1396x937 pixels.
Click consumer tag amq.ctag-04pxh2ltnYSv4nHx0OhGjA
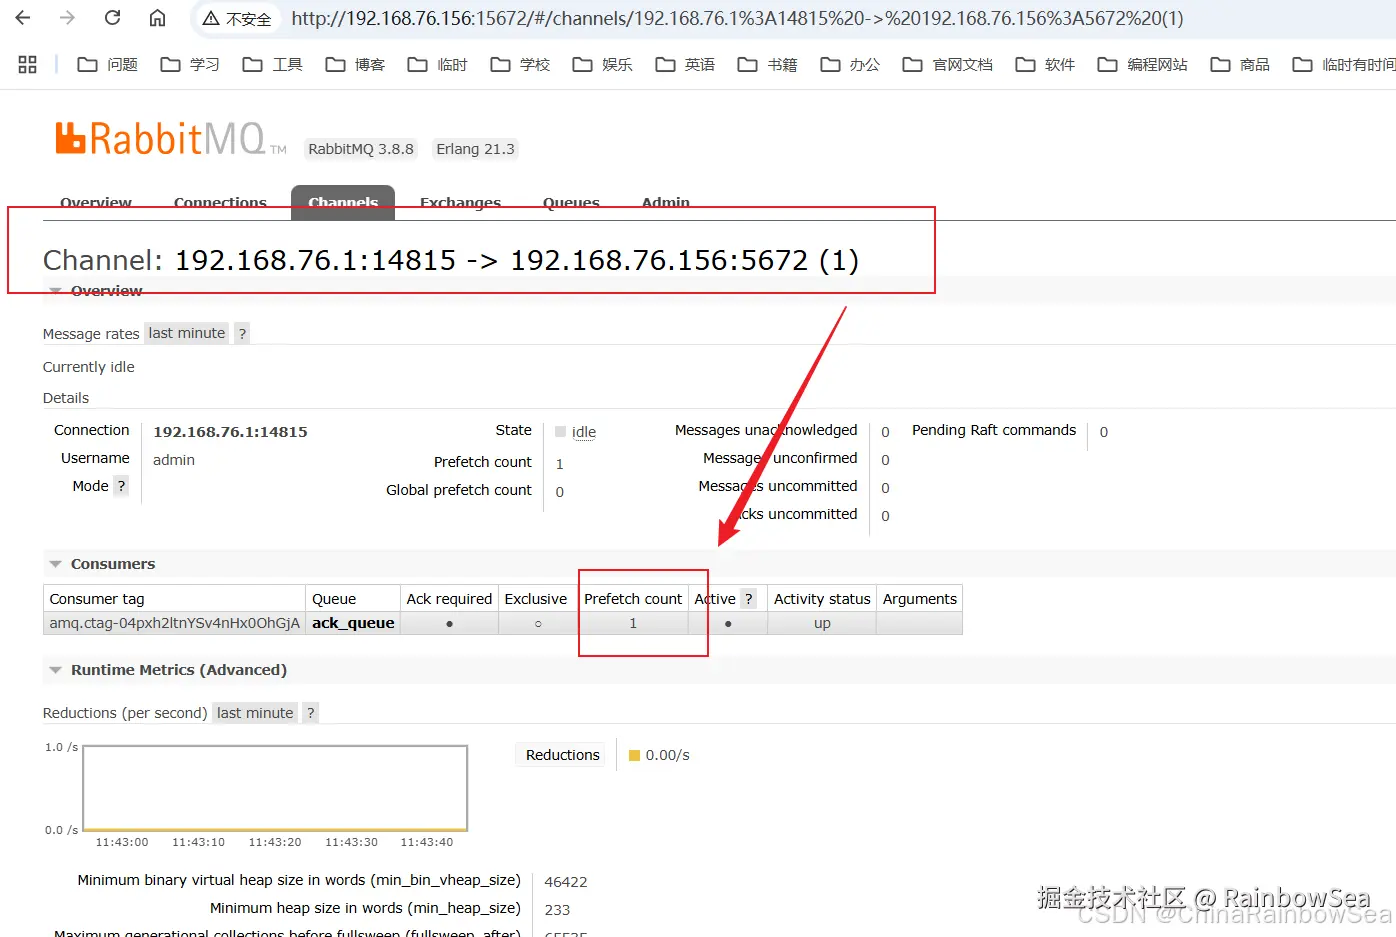174,623
